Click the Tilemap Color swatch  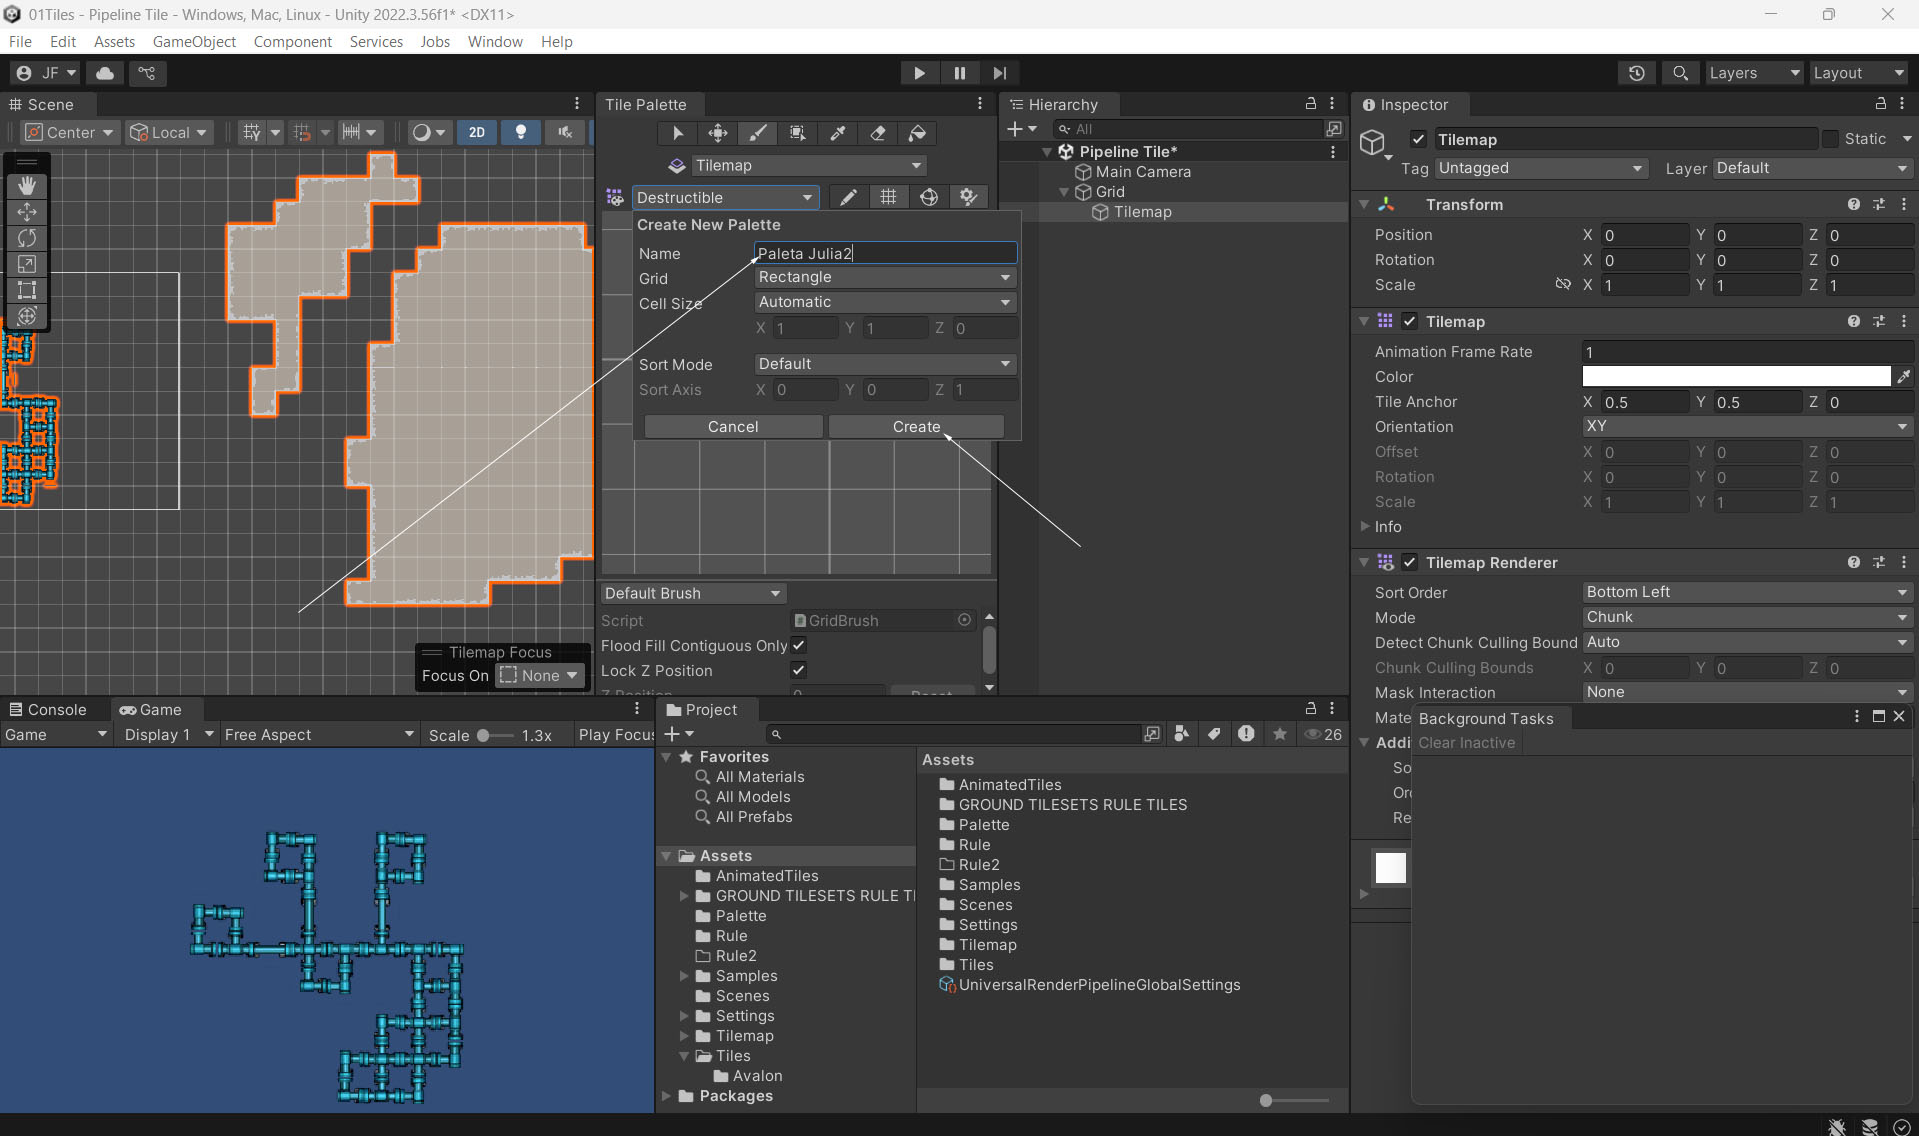[x=1735, y=376]
